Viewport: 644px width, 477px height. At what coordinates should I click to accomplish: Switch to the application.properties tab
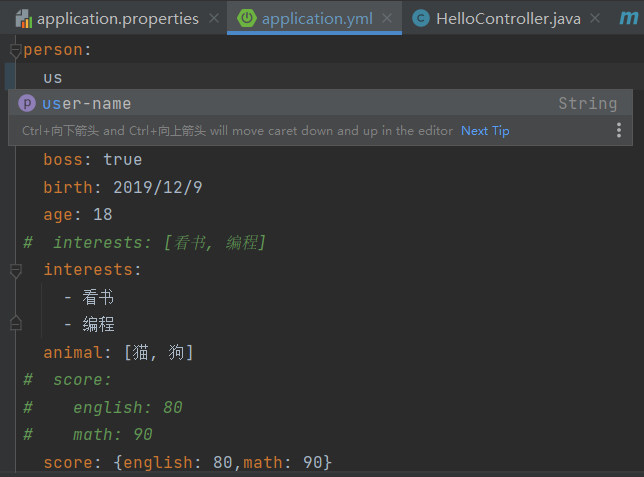point(117,18)
